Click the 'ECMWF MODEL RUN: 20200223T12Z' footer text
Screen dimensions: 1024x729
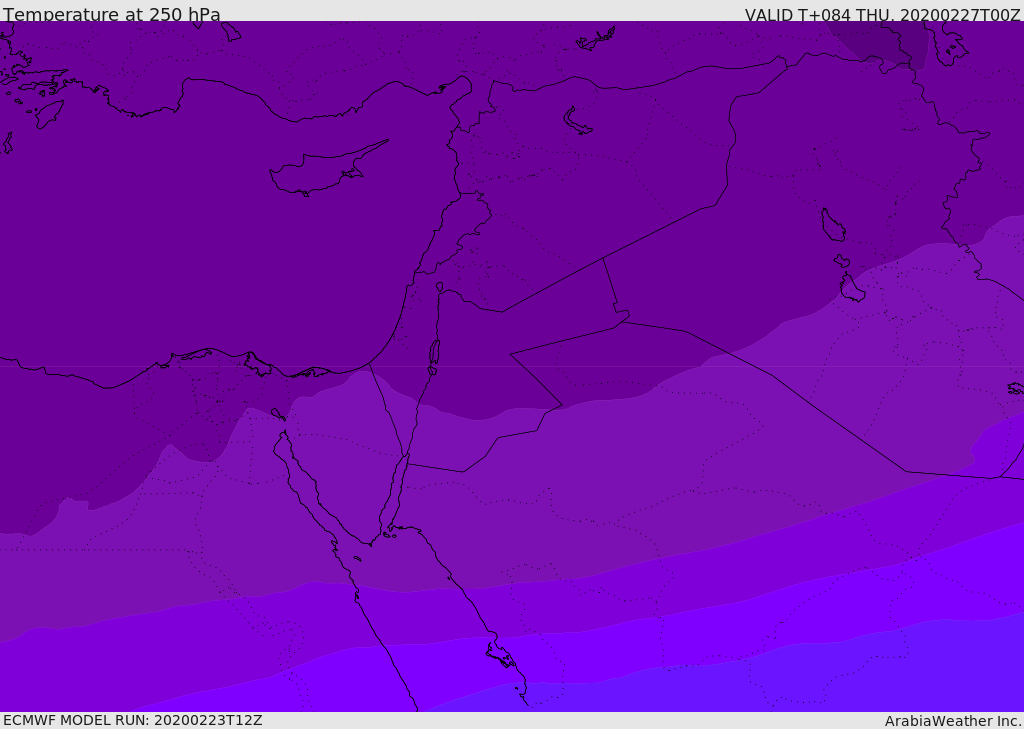coord(133,720)
